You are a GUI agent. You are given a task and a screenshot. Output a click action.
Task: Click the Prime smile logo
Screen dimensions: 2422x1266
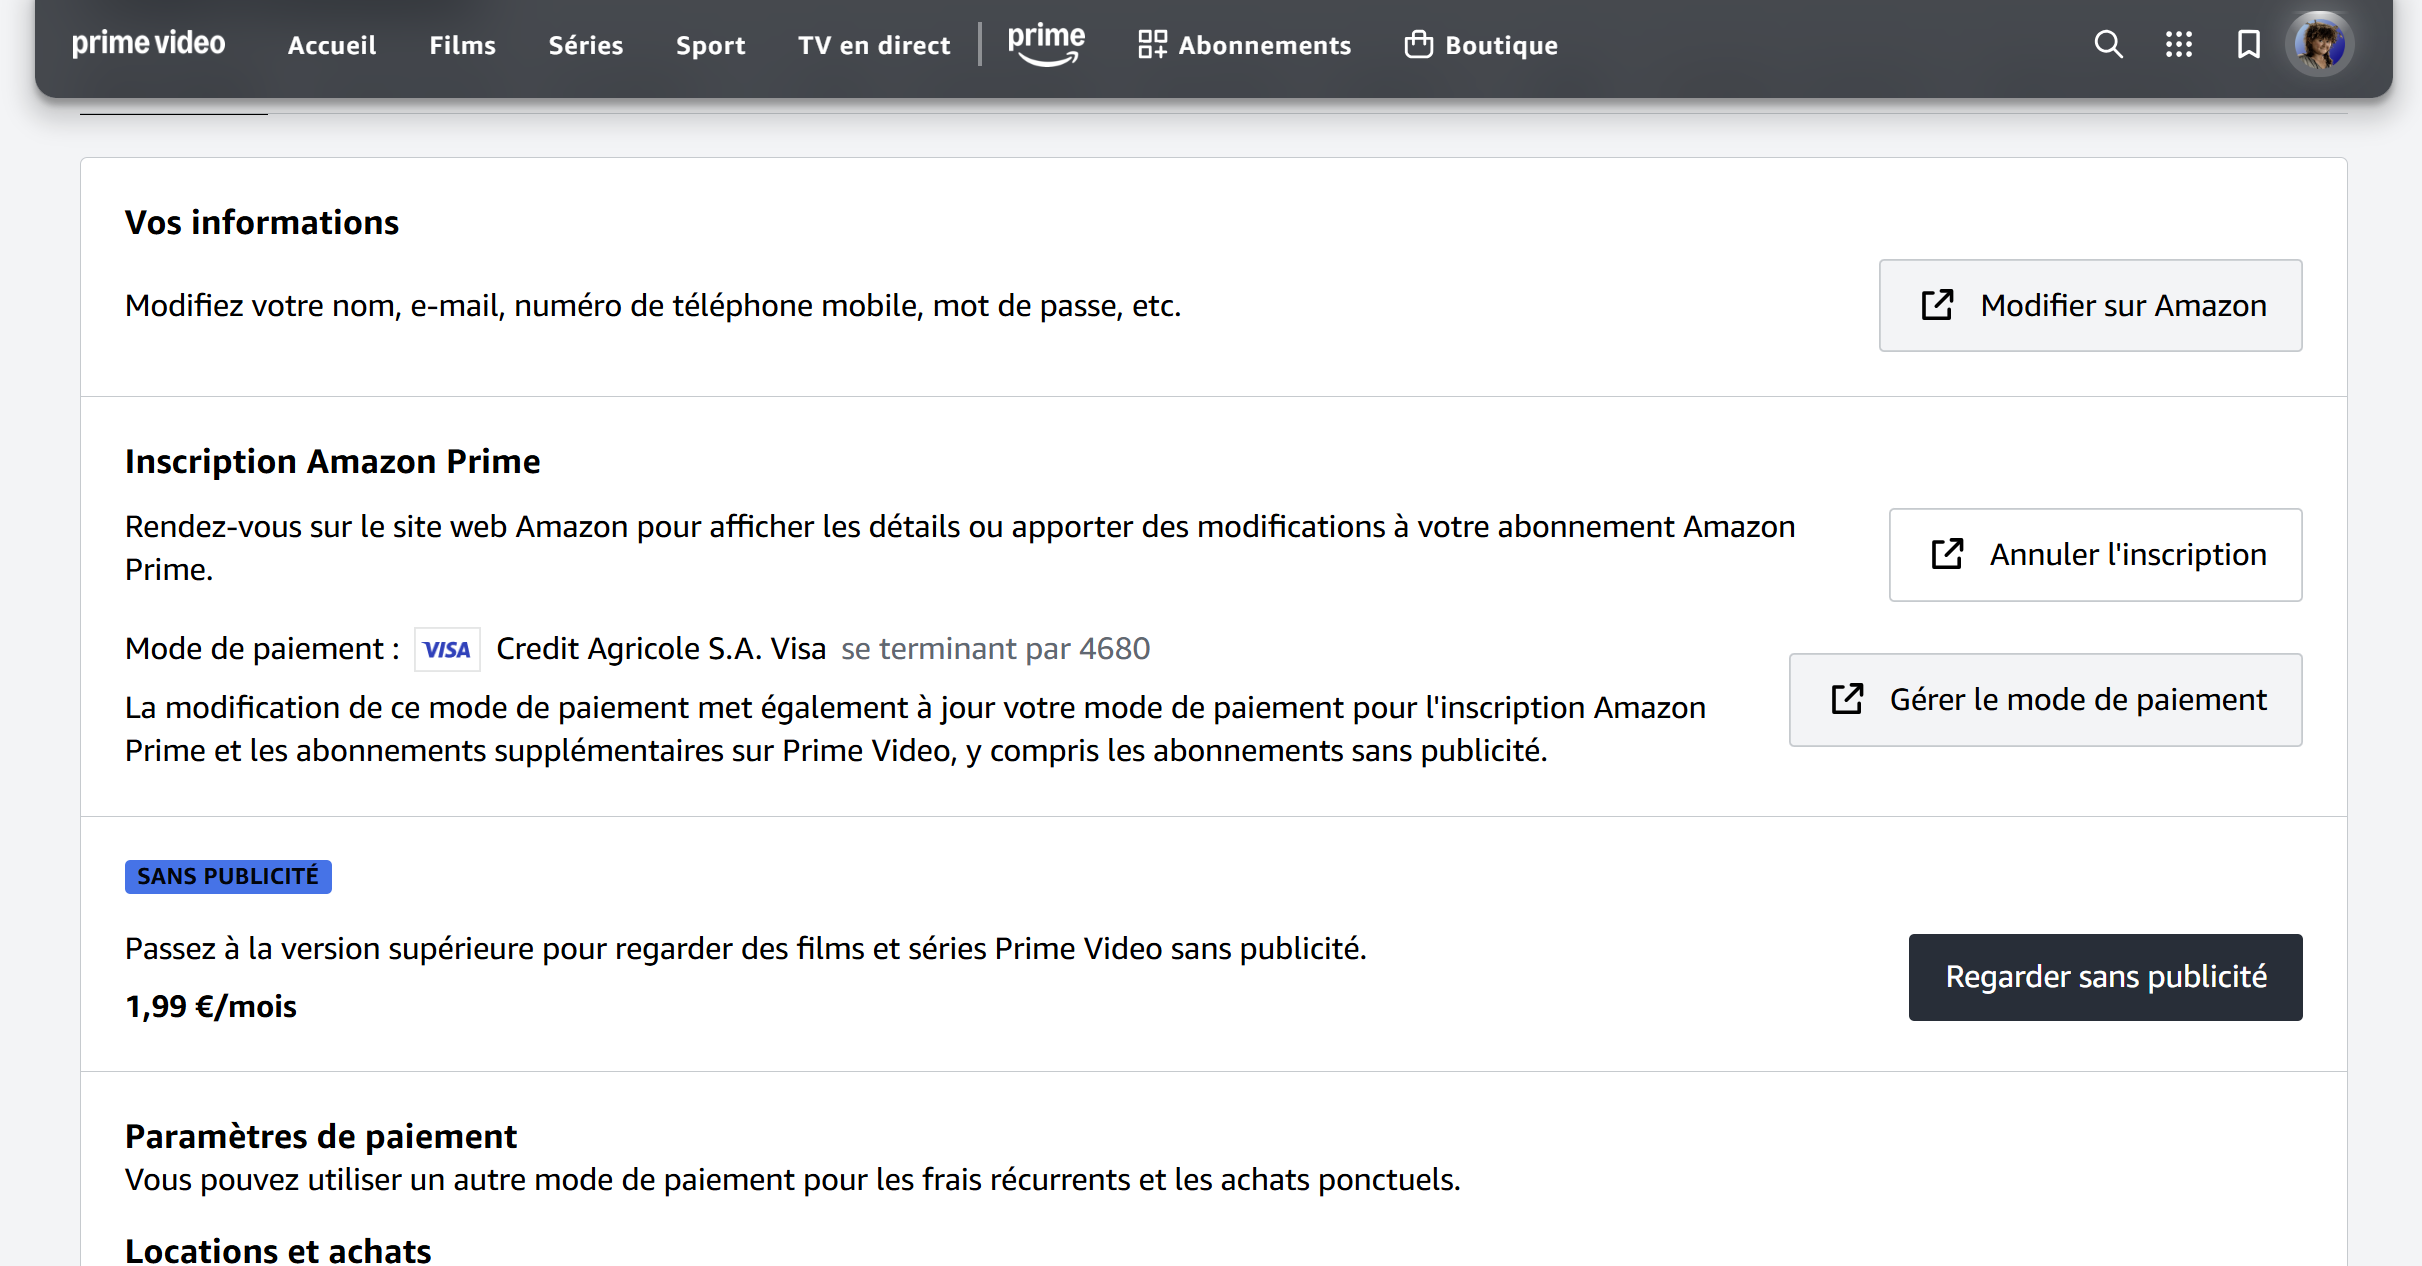[x=1046, y=45]
